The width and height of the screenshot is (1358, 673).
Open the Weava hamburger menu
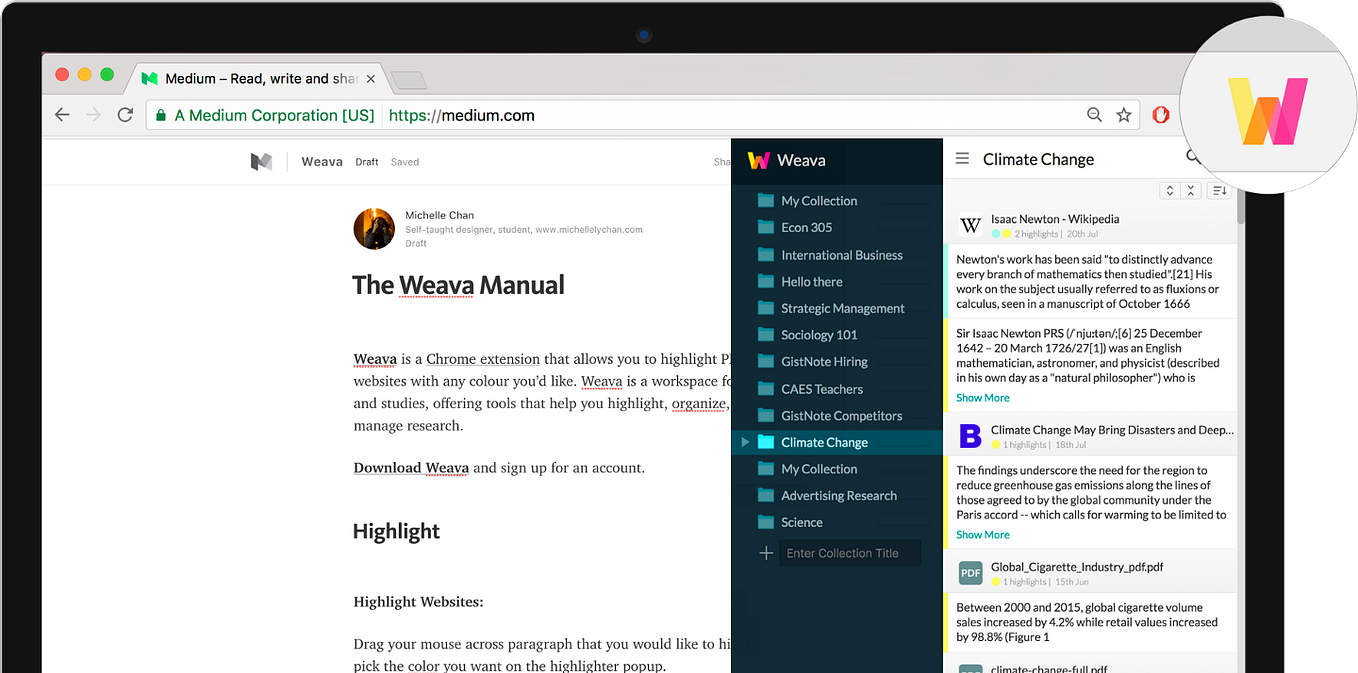(962, 159)
